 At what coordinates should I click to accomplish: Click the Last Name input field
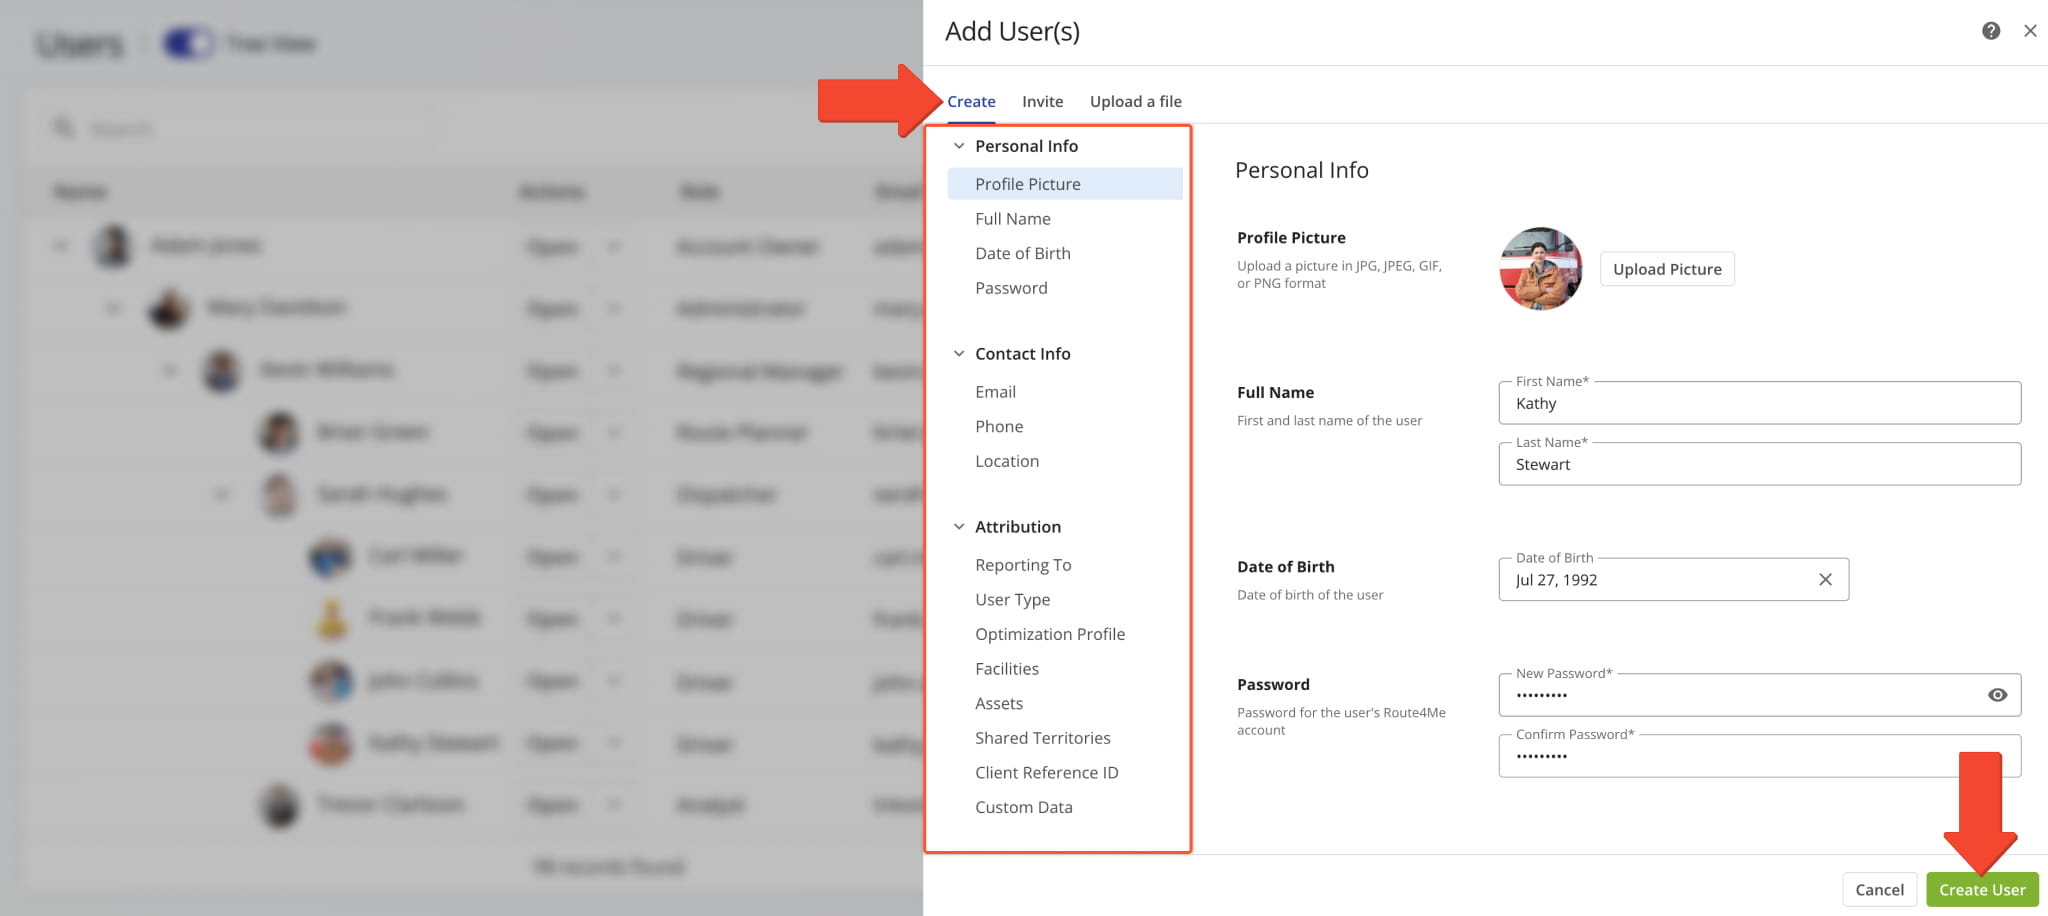1759,464
